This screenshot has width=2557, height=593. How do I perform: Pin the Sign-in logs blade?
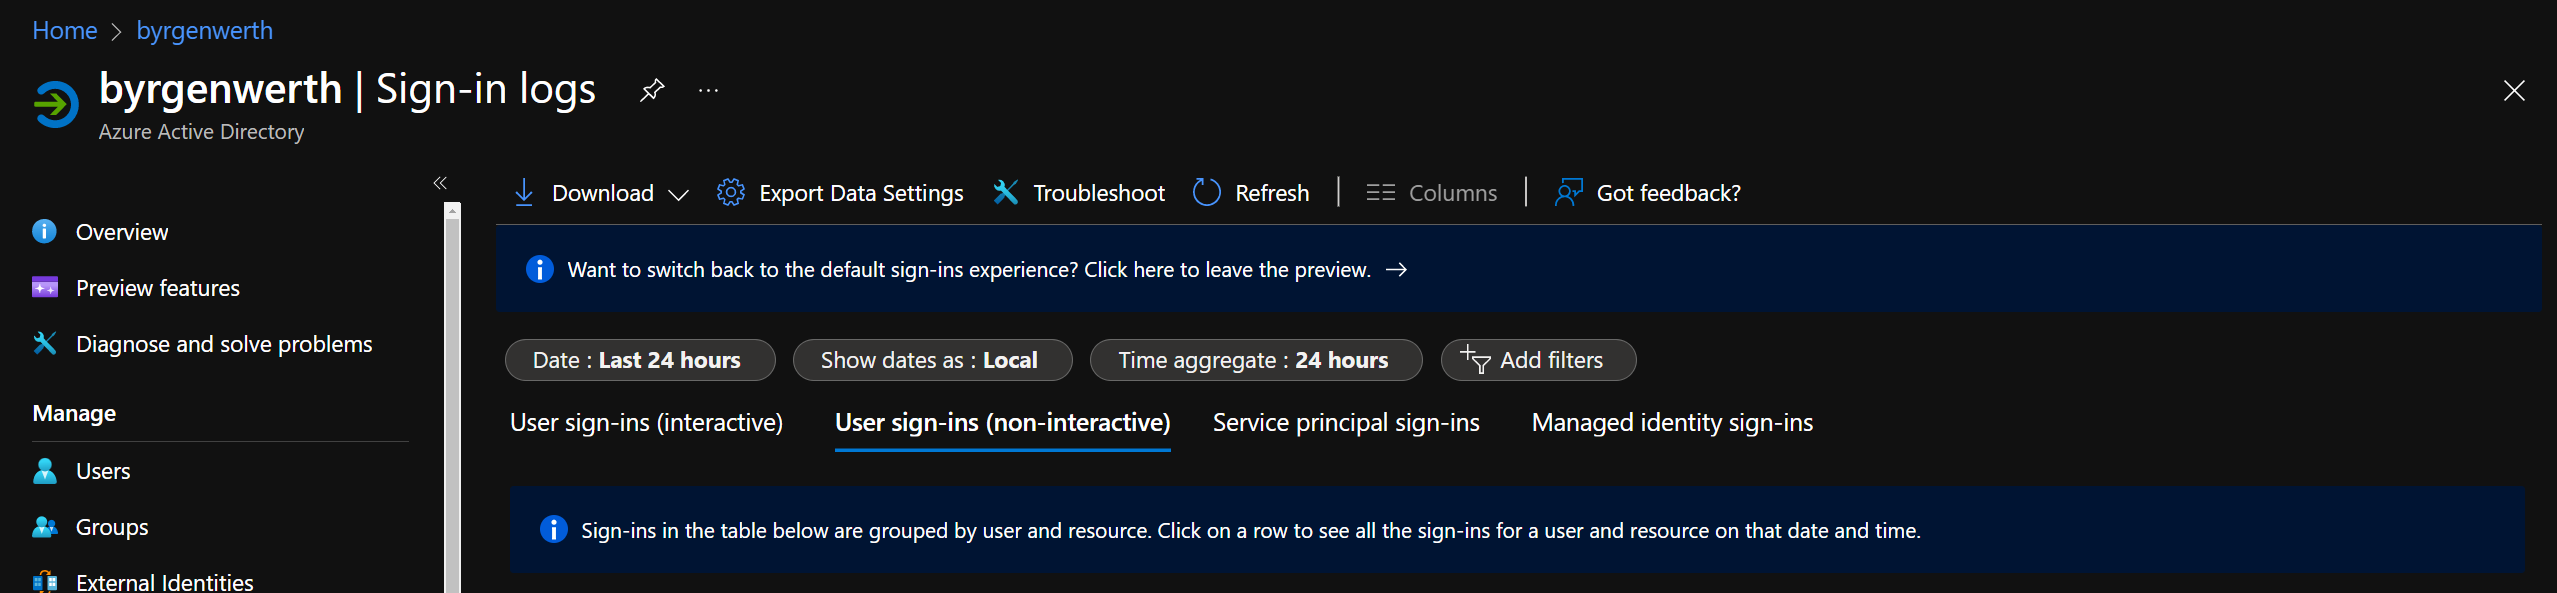(x=652, y=91)
